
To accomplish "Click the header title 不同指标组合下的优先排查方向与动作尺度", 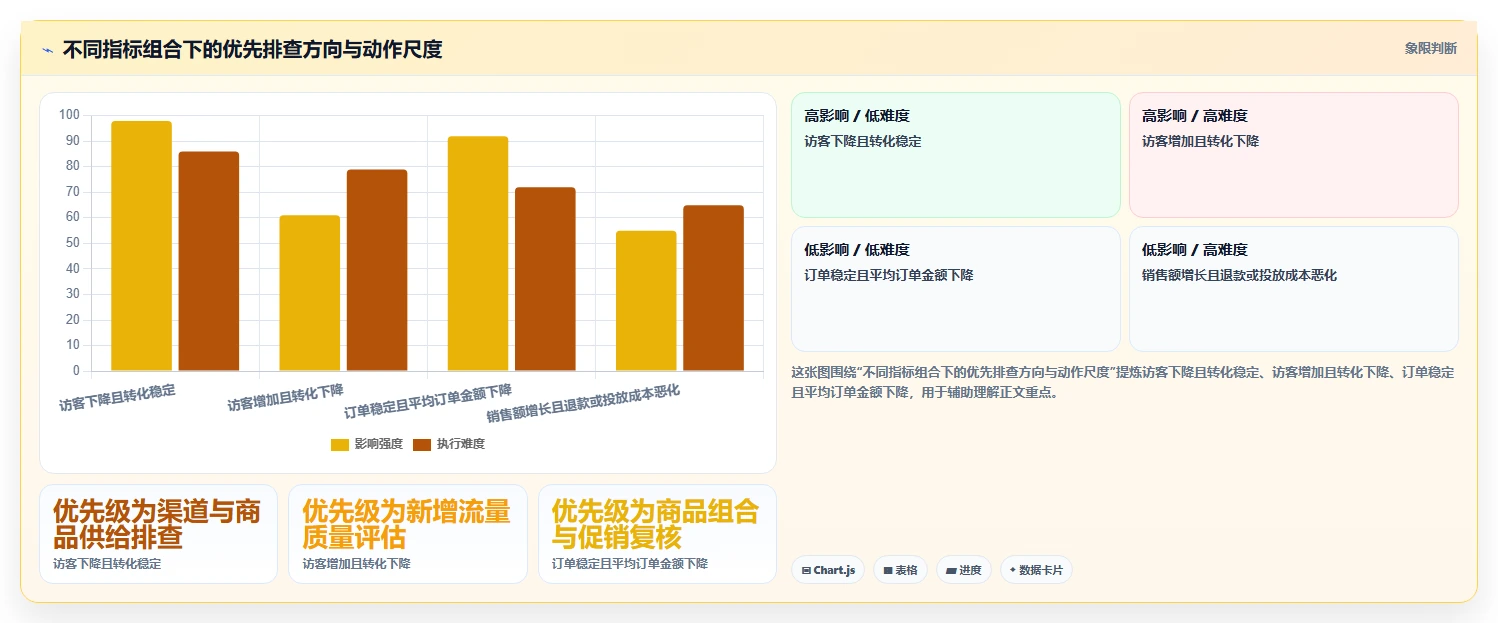I will (x=252, y=49).
